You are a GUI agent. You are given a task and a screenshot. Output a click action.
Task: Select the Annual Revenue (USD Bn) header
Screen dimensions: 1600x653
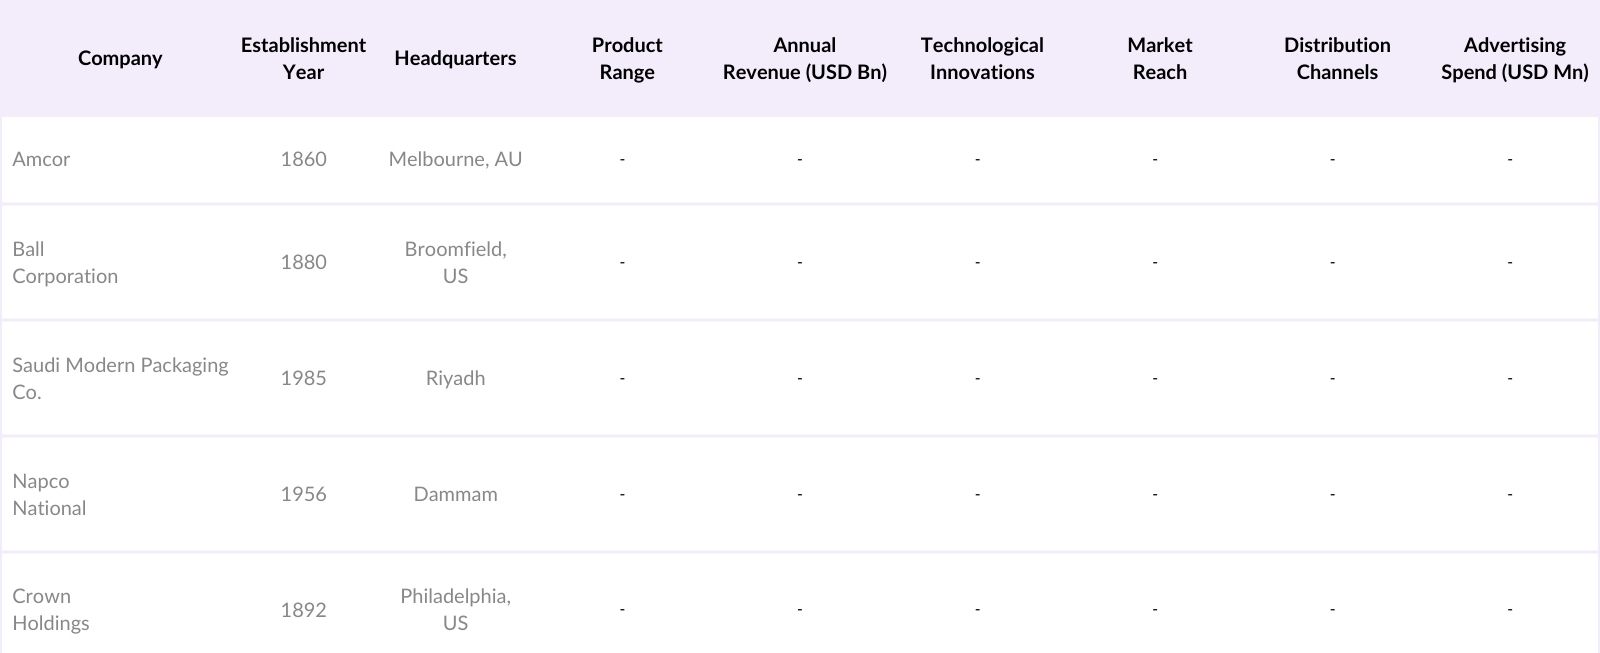804,58
